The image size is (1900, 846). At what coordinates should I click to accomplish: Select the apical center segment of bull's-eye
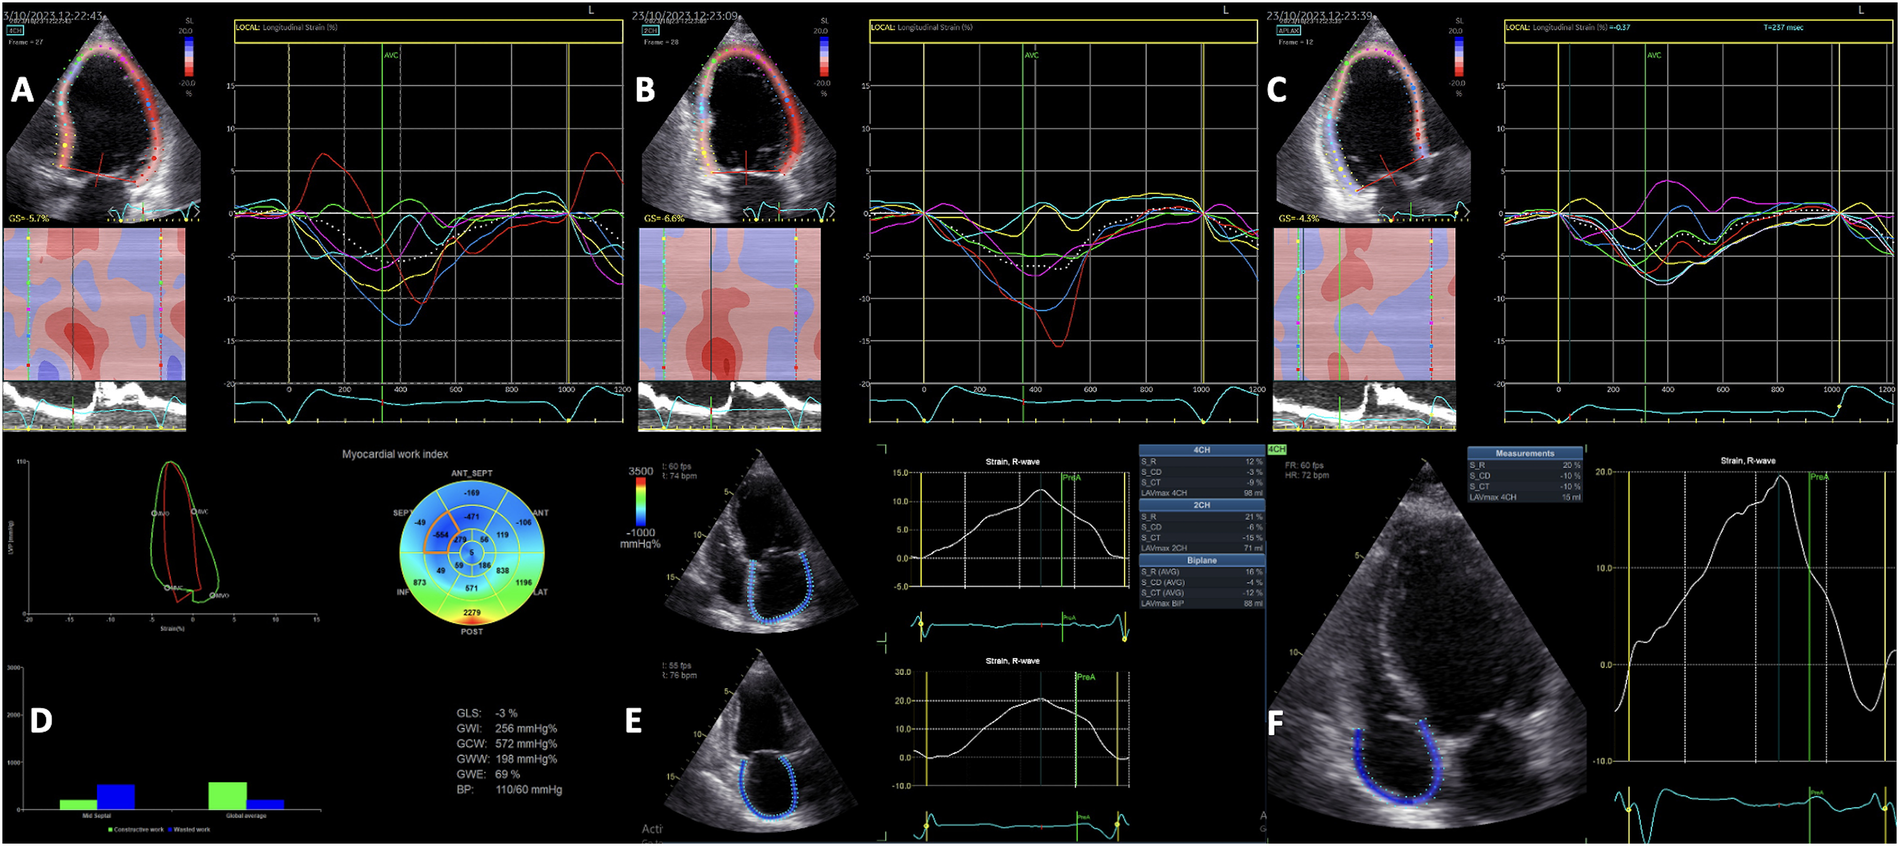(x=472, y=552)
